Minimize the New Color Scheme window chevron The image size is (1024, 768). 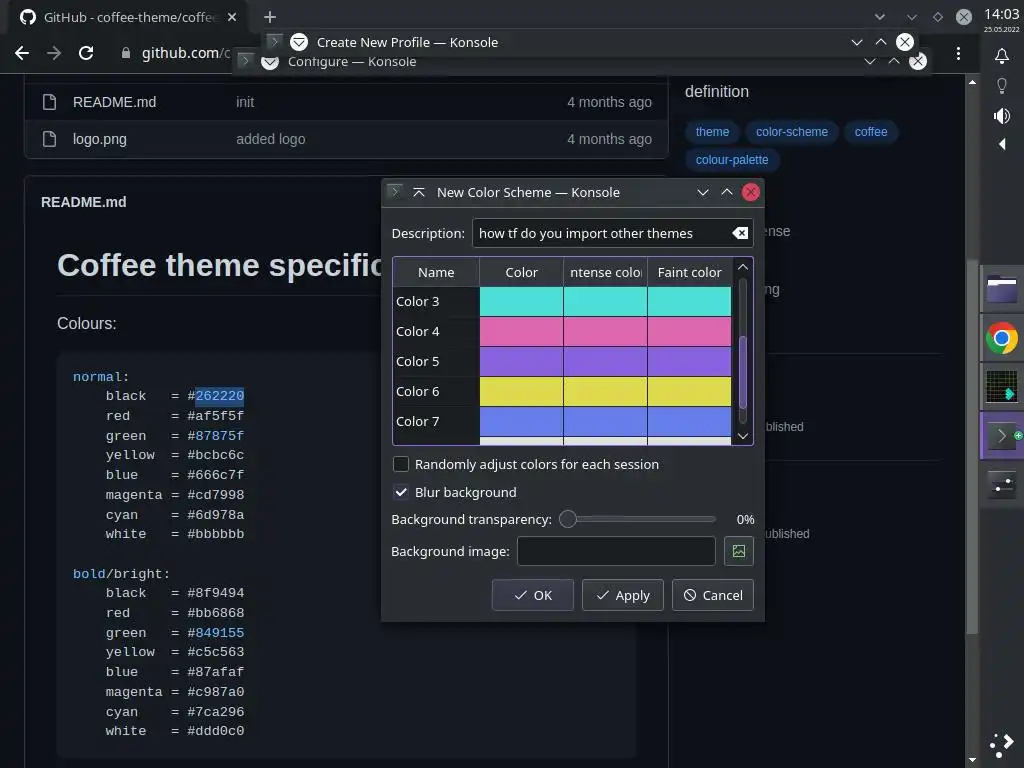point(703,192)
